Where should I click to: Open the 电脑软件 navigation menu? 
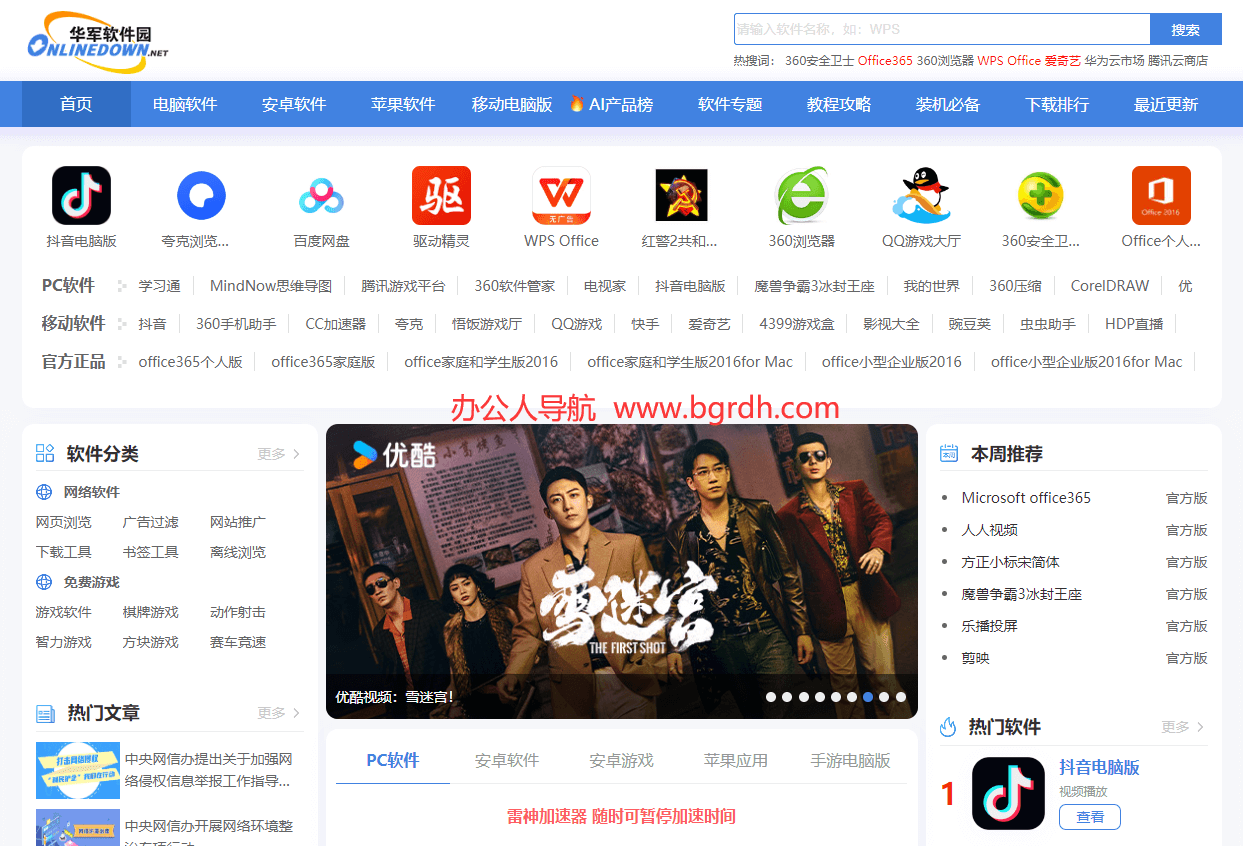[185, 104]
